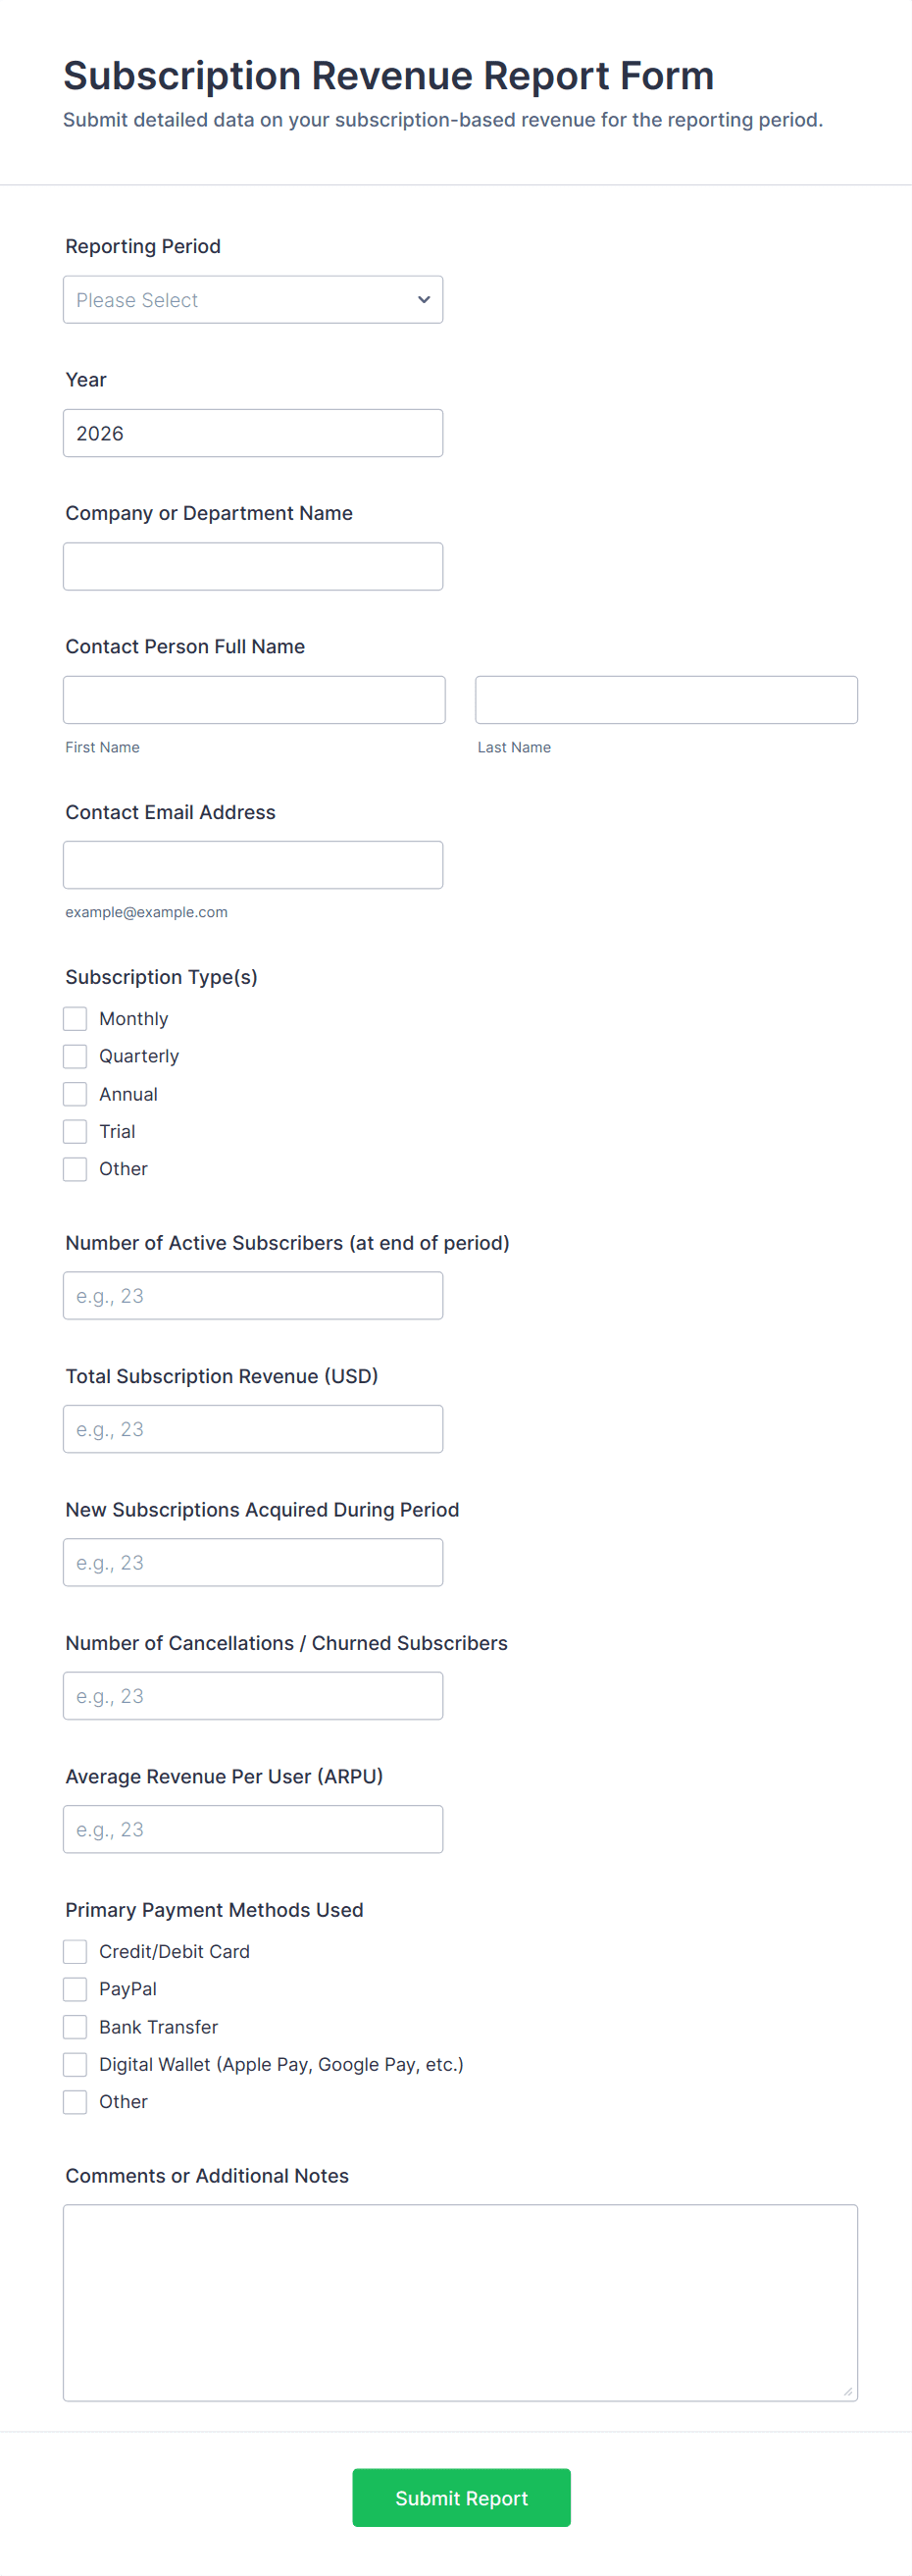Click the Last Name text box

[666, 700]
